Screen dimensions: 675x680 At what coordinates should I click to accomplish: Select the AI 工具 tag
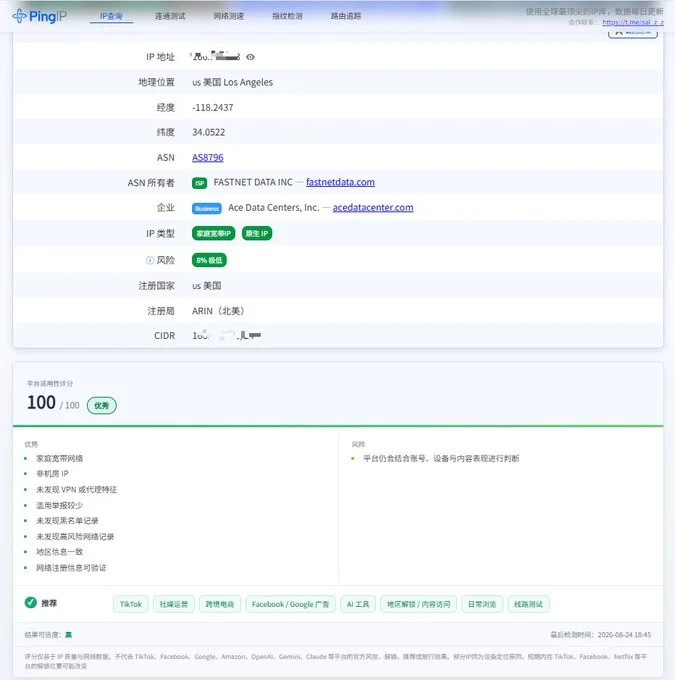[x=358, y=604]
